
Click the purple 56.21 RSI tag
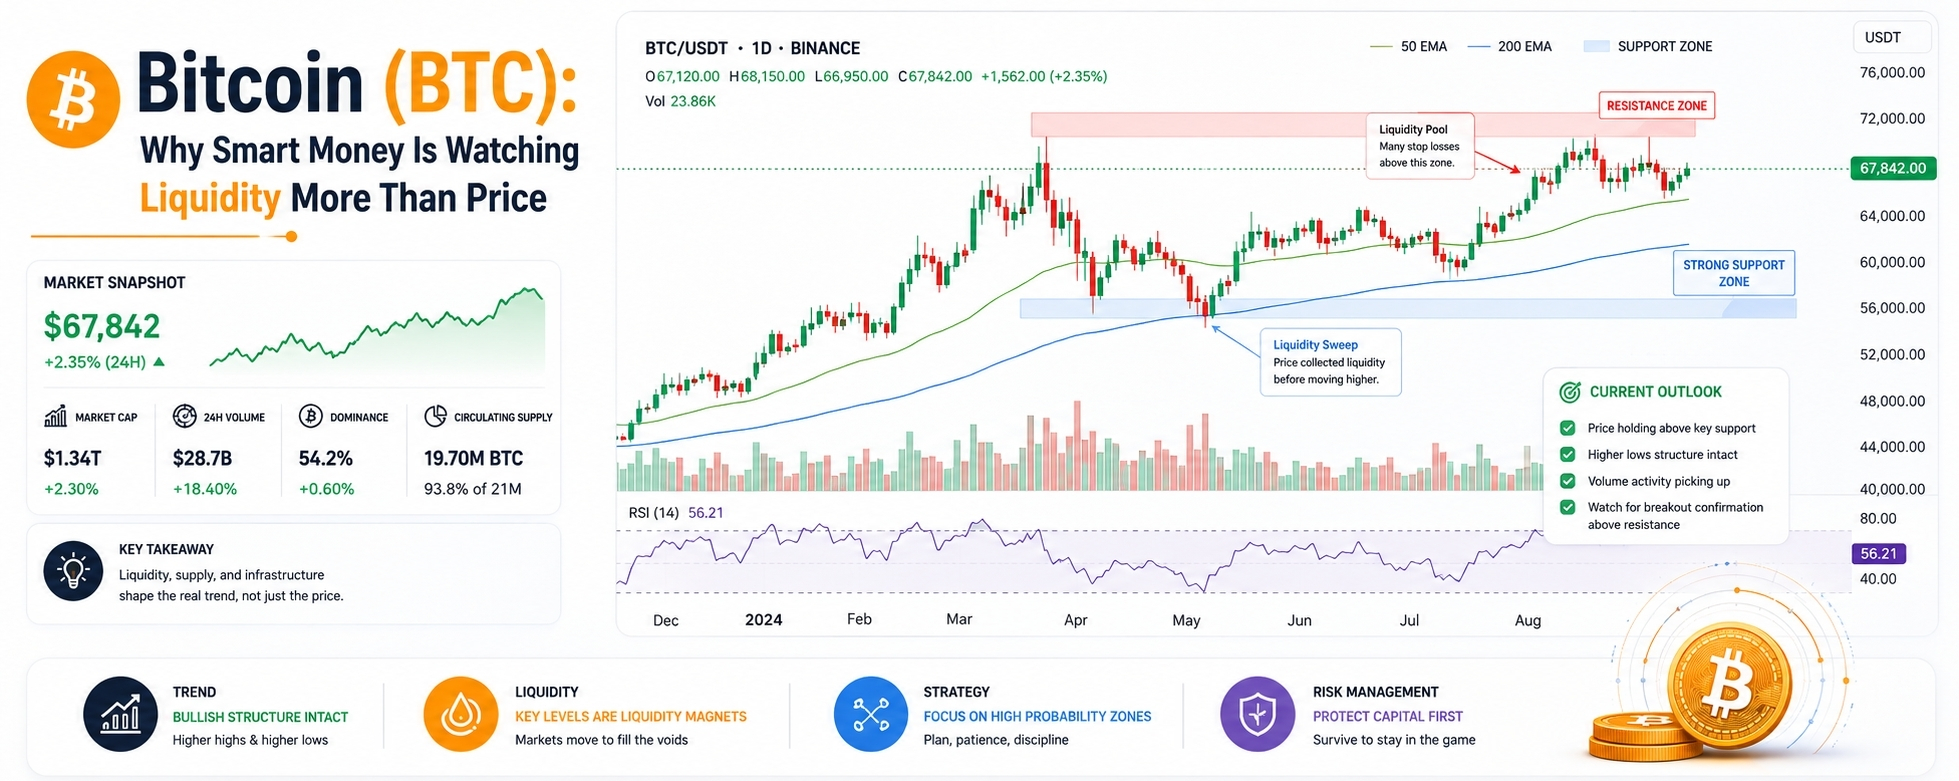1878,553
